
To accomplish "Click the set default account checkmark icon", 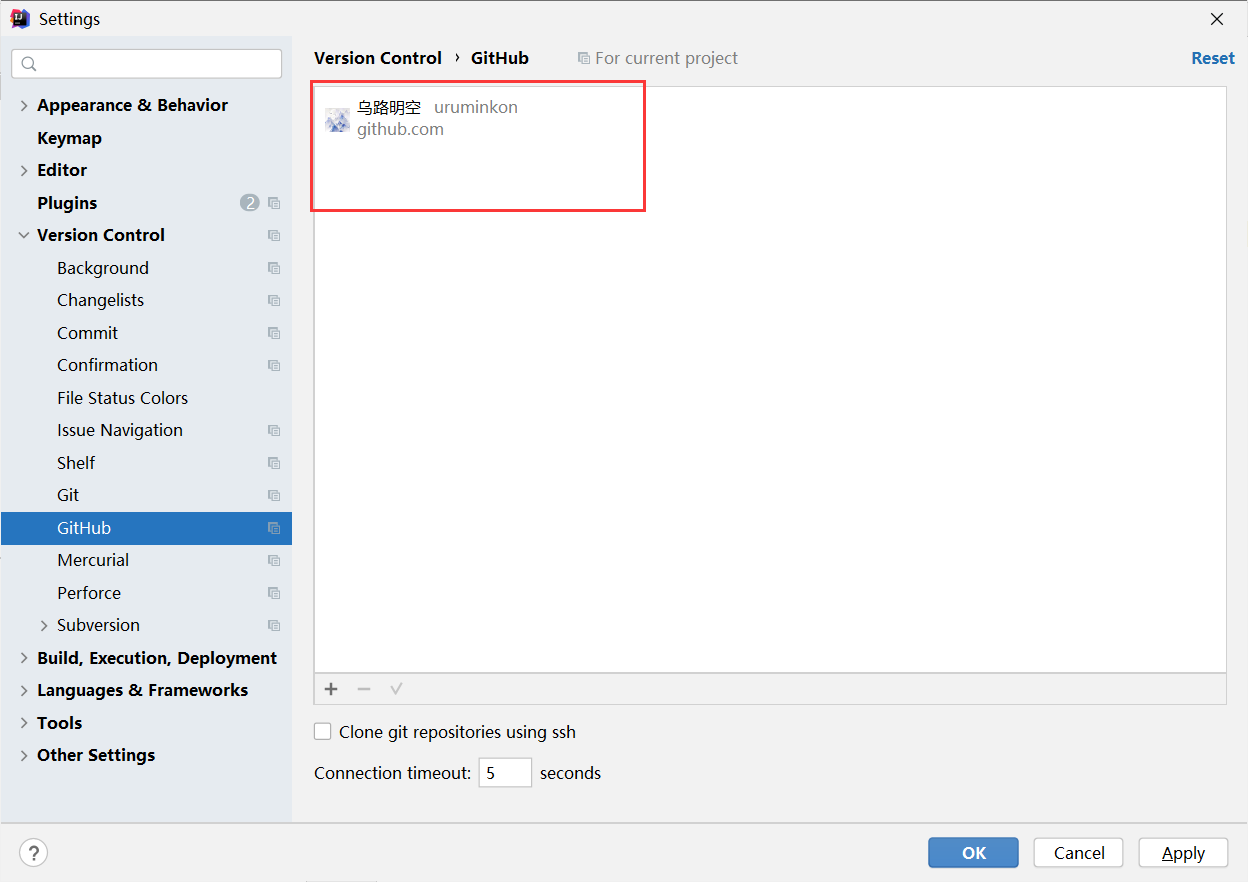I will click(x=396, y=689).
